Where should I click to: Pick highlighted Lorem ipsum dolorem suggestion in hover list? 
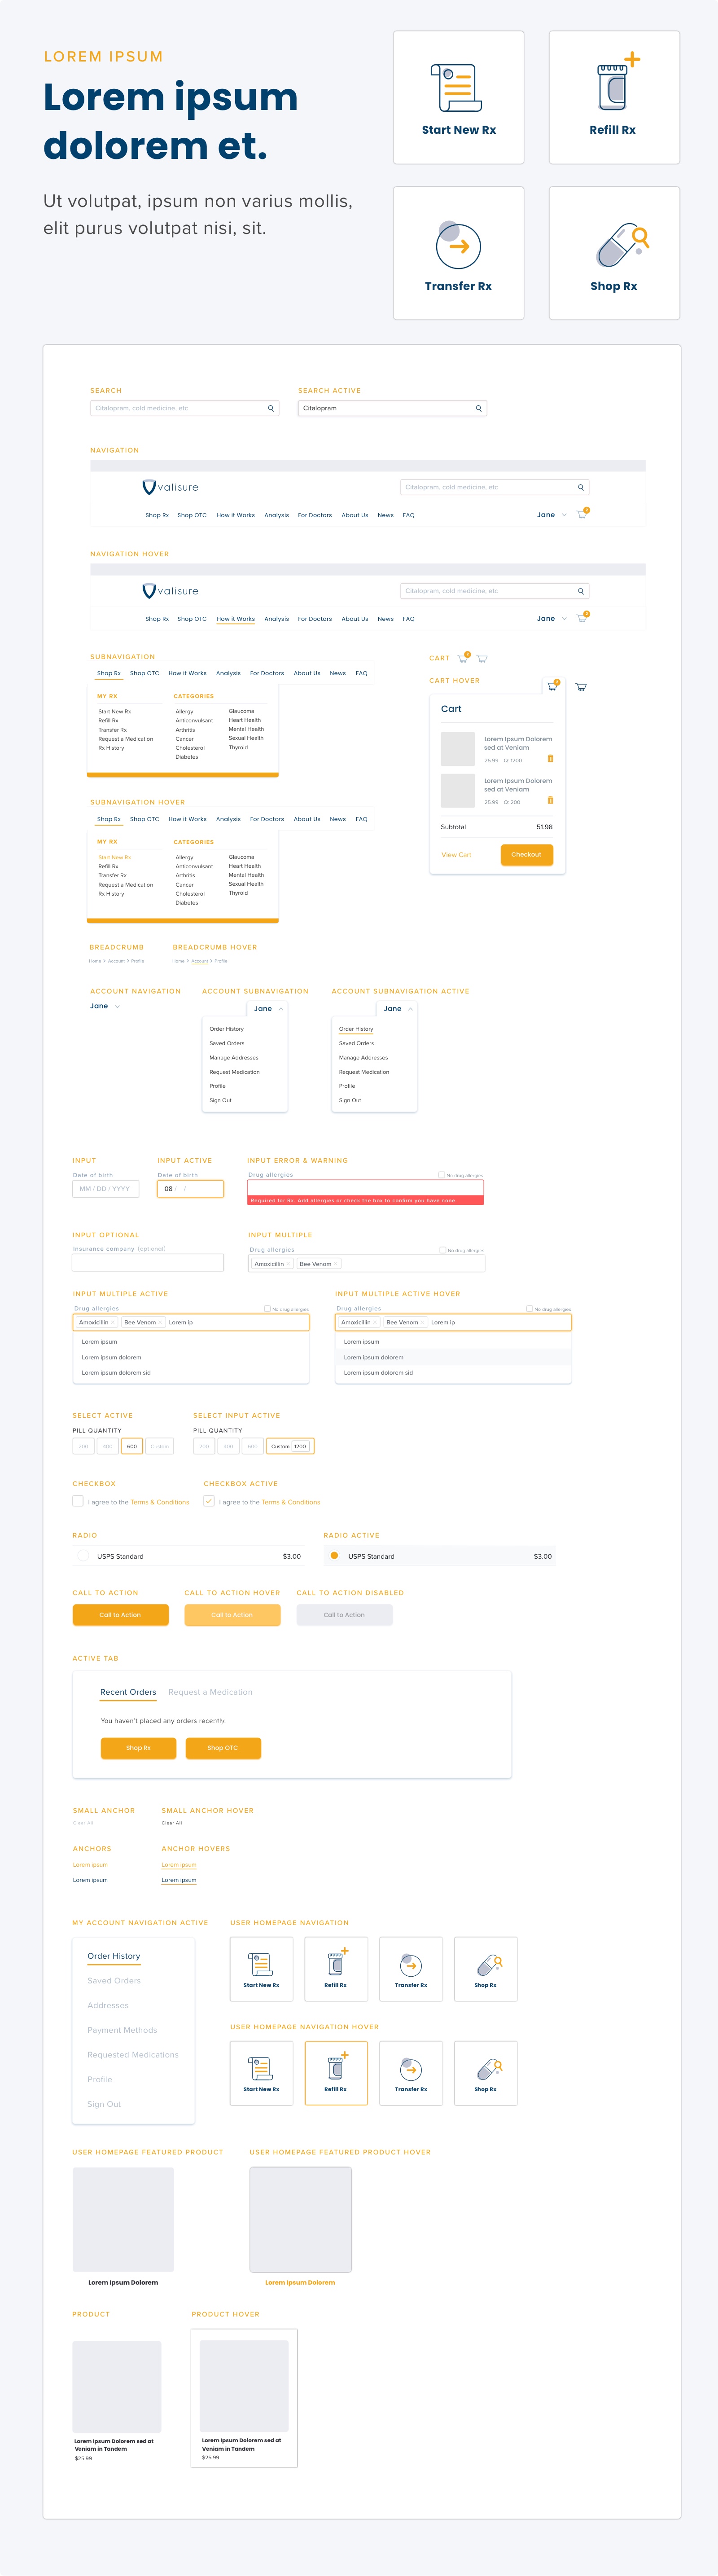pos(453,1357)
